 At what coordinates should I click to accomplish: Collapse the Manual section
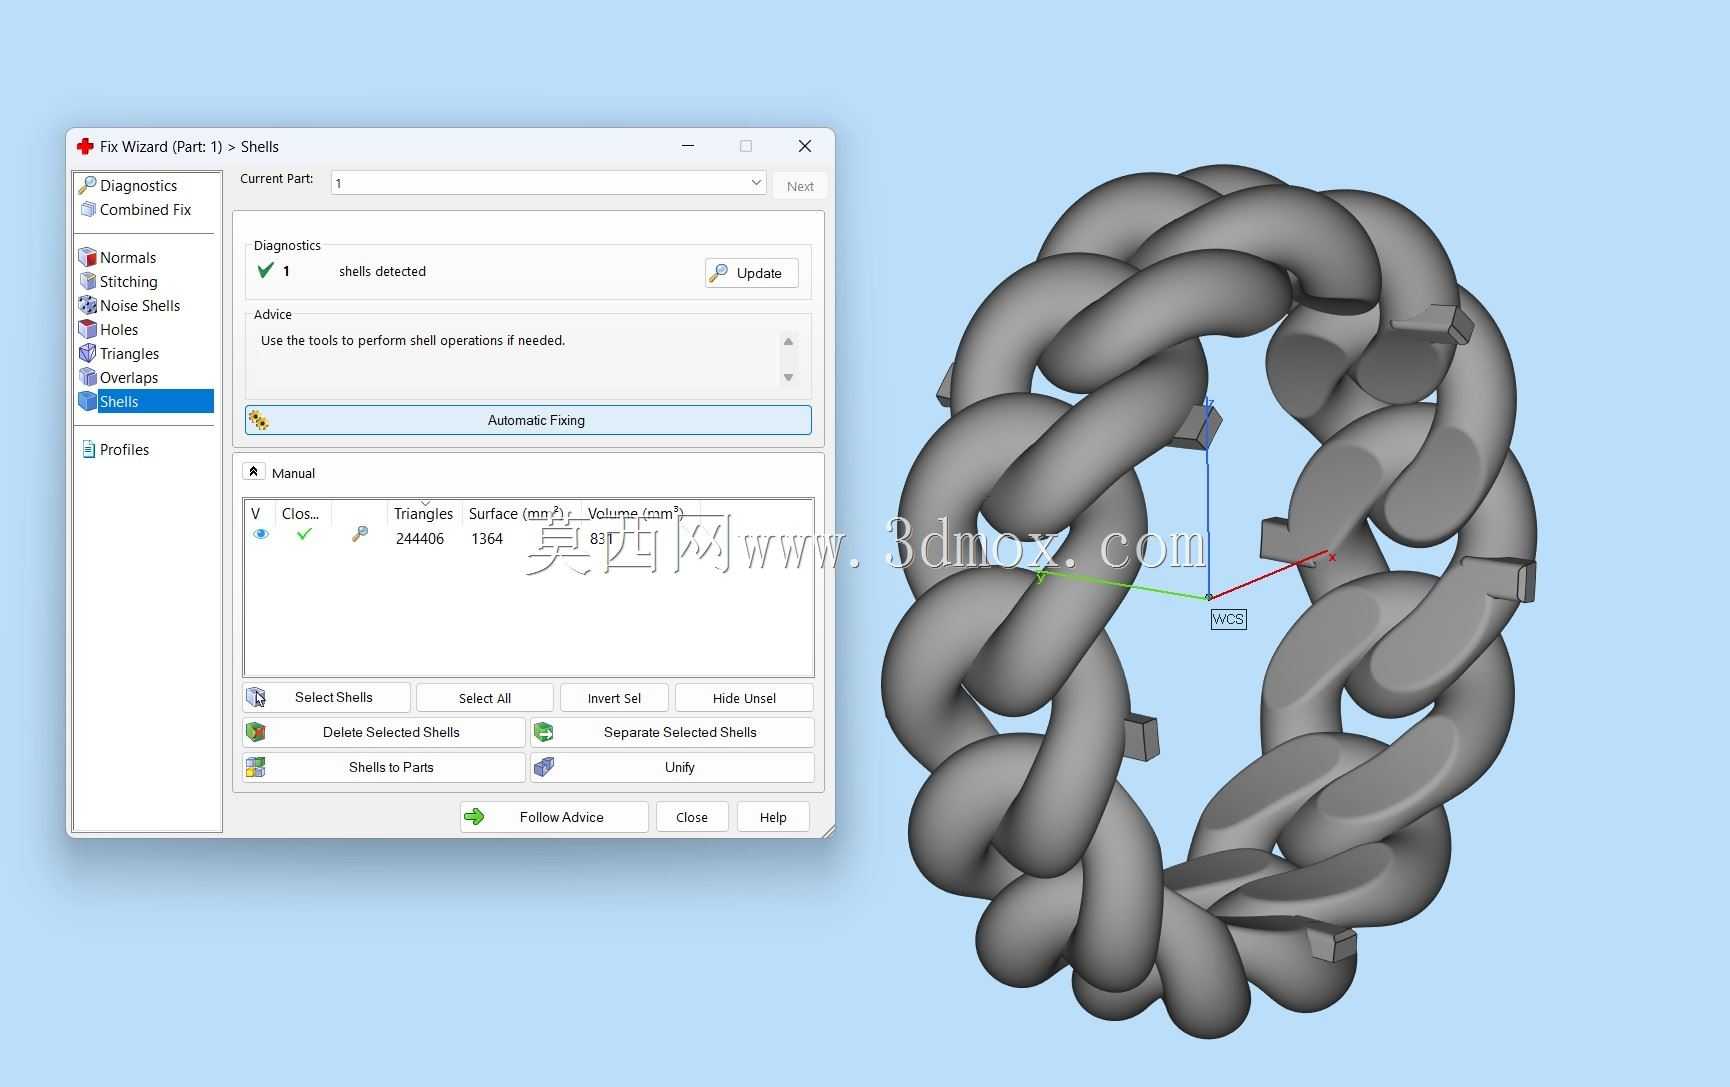(x=254, y=472)
